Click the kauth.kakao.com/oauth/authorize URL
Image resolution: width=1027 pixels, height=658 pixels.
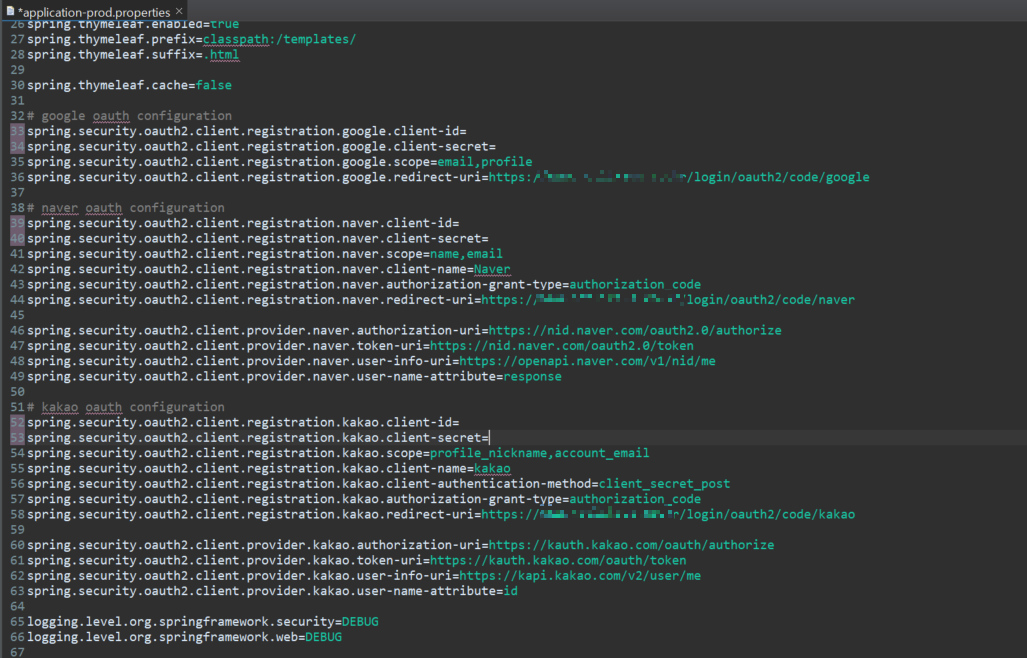click(631, 545)
